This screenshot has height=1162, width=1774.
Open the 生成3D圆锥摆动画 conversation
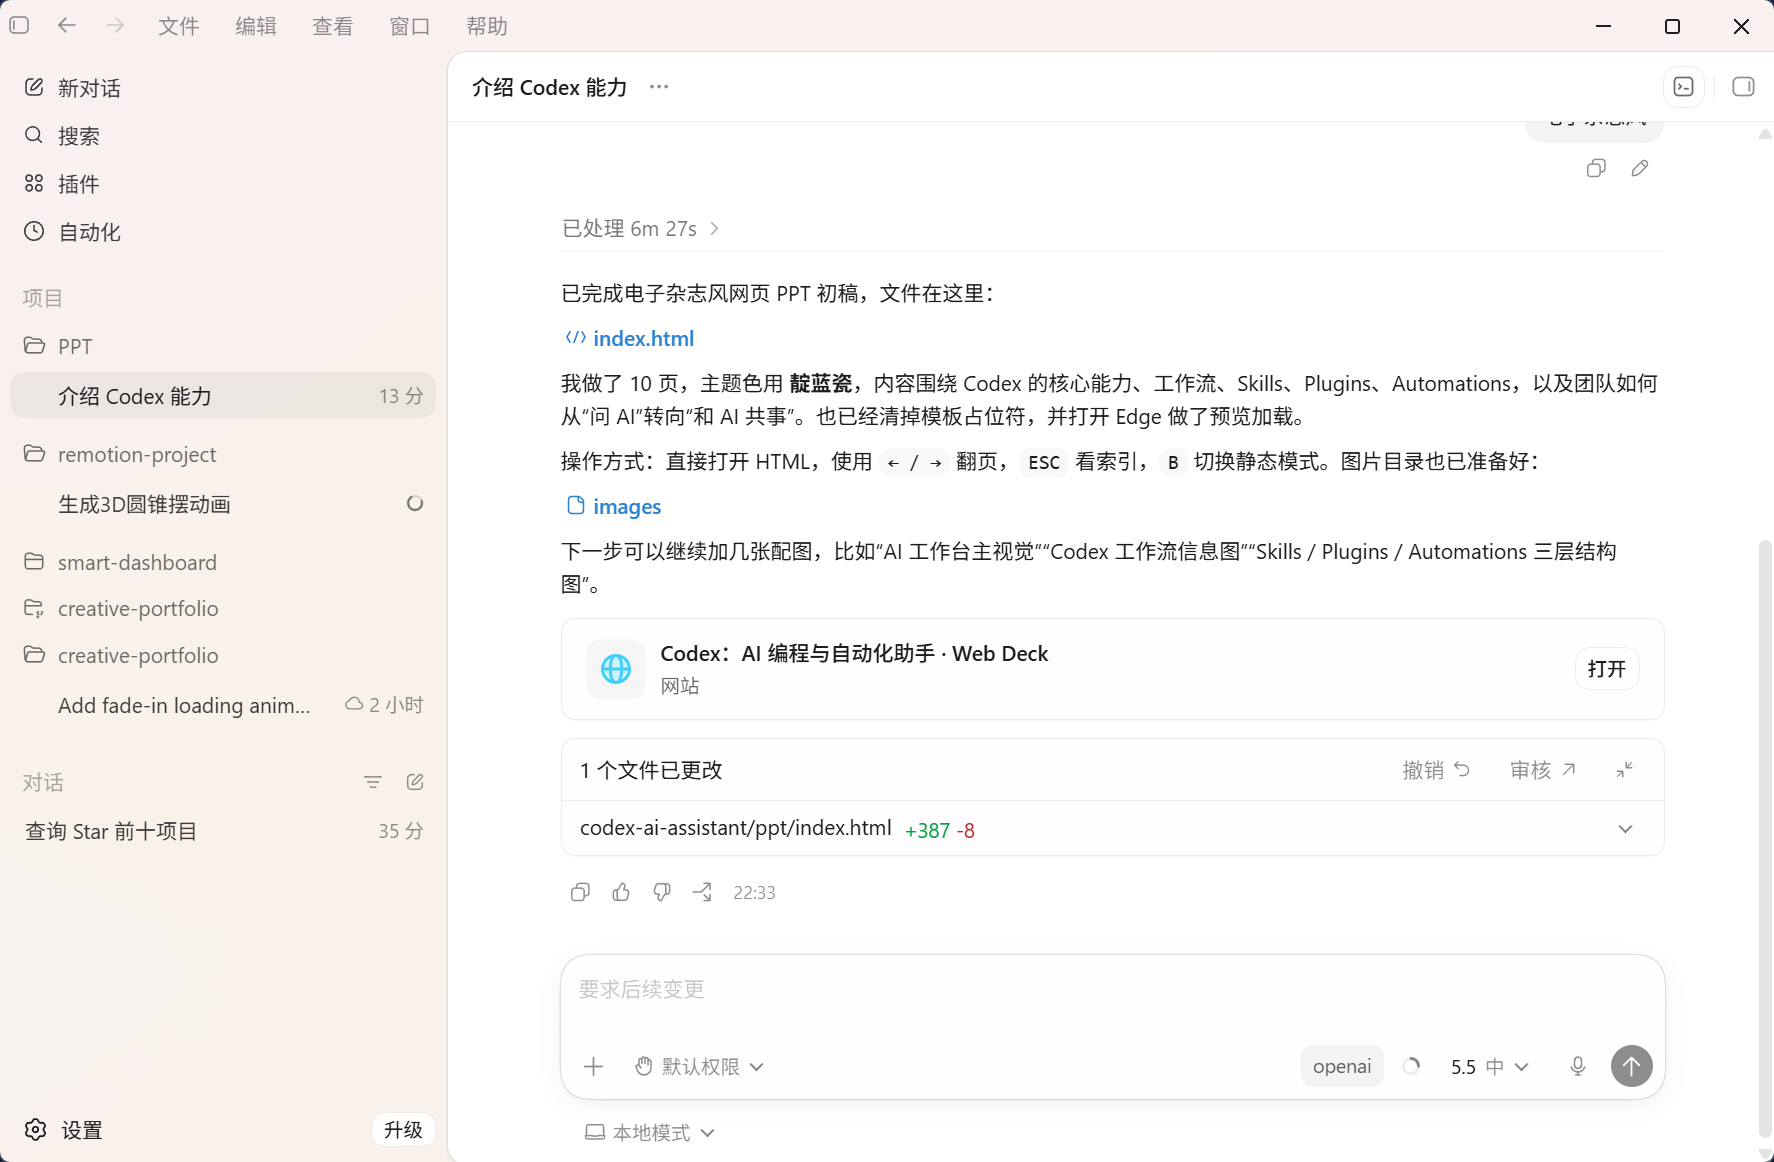[223, 504]
